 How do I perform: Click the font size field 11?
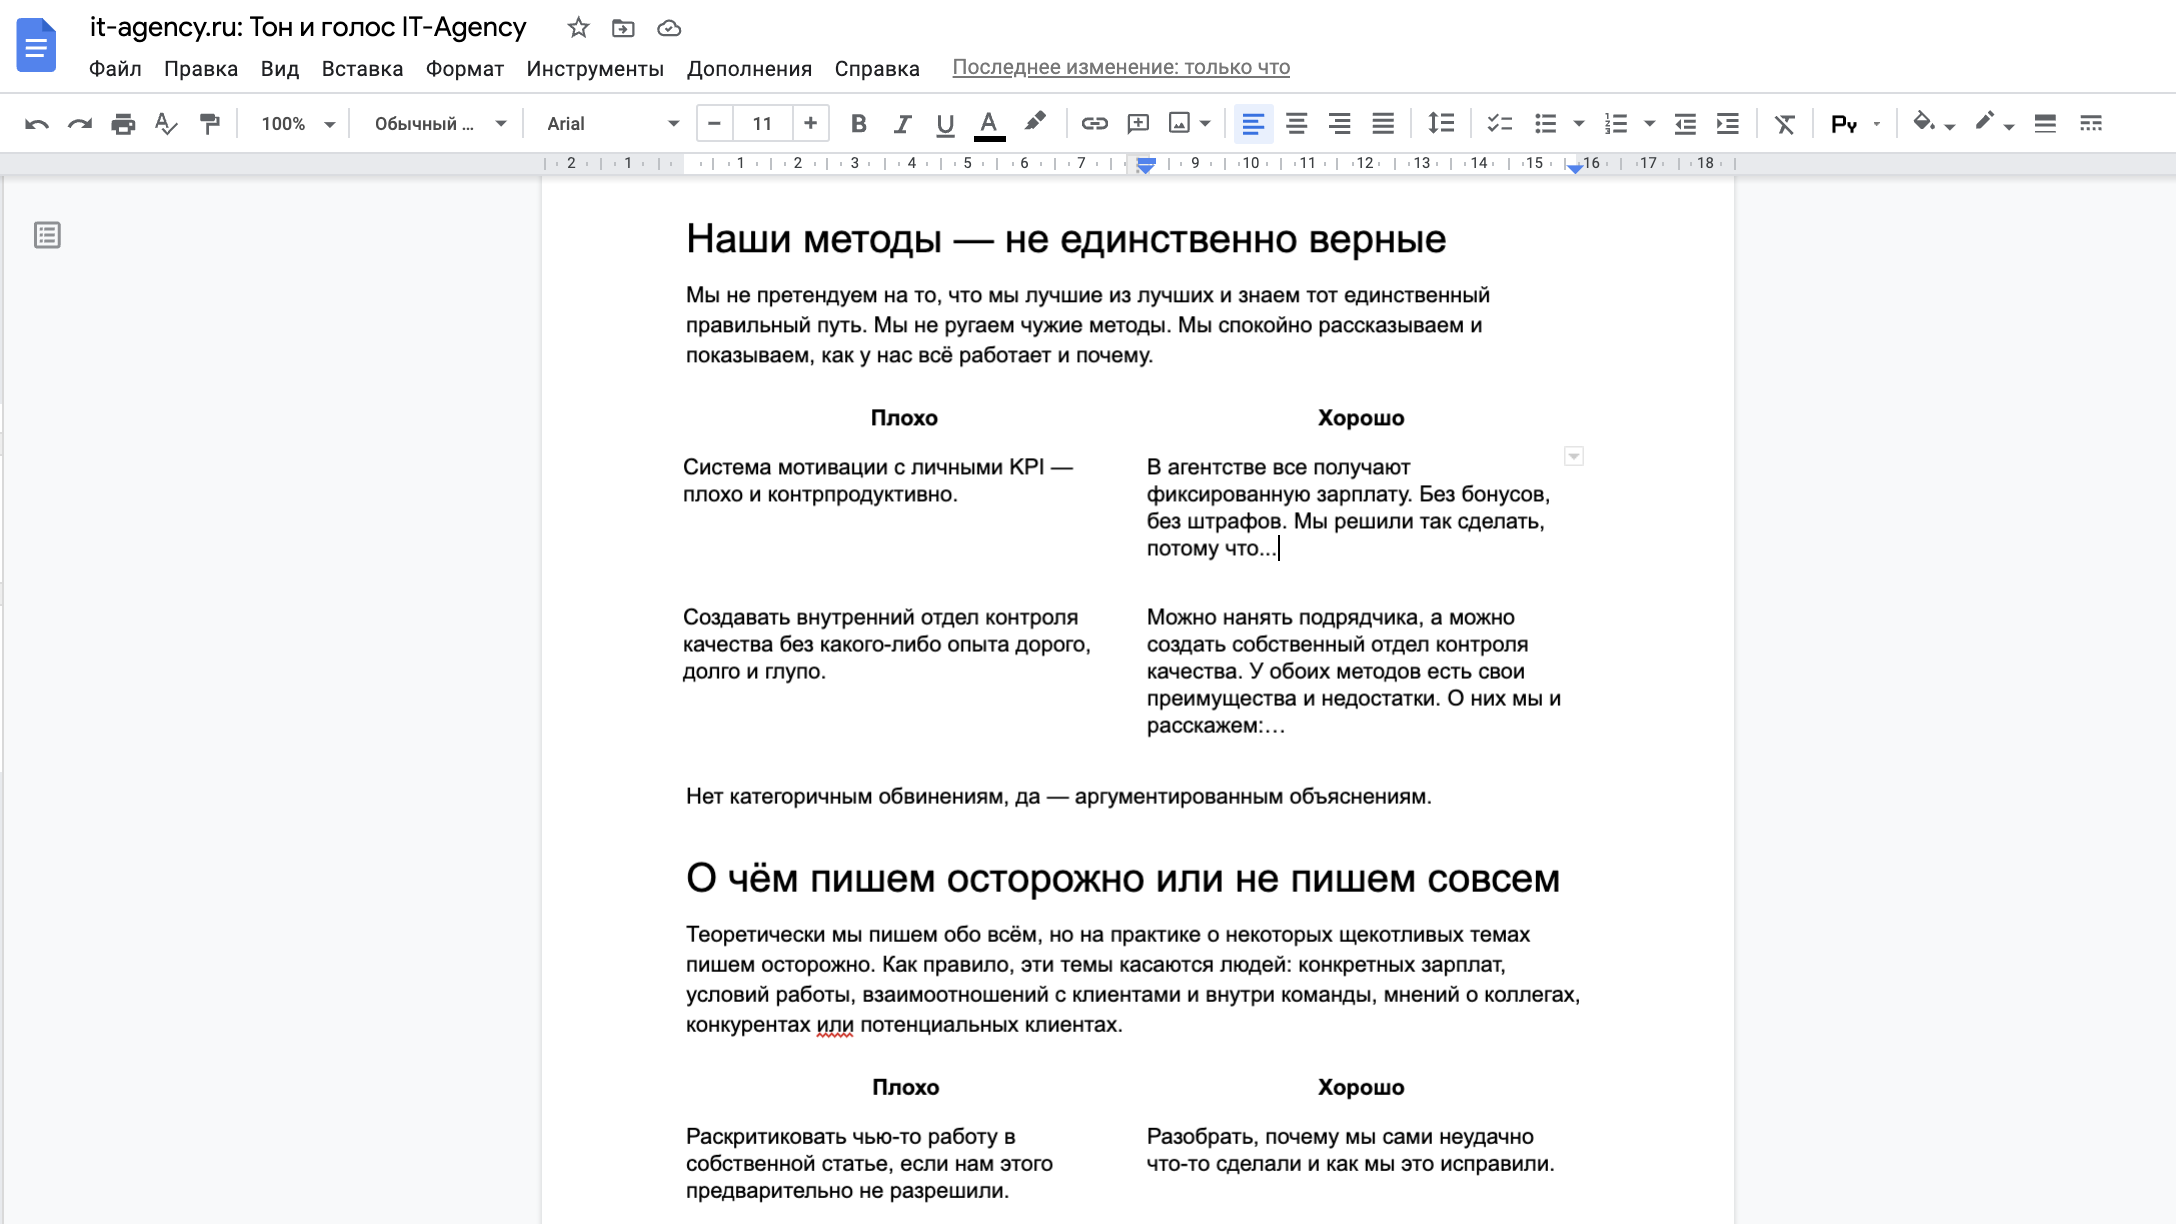[762, 124]
